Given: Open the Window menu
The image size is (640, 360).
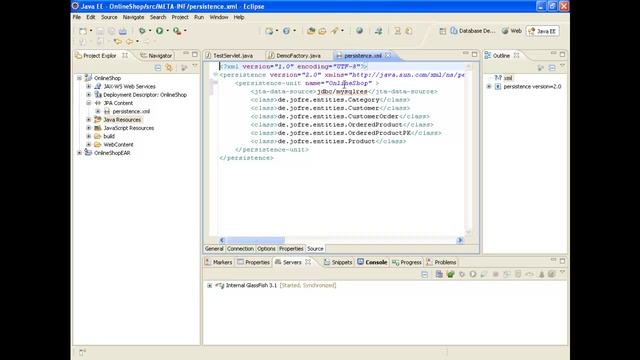Looking at the screenshot, I should (x=219, y=17).
